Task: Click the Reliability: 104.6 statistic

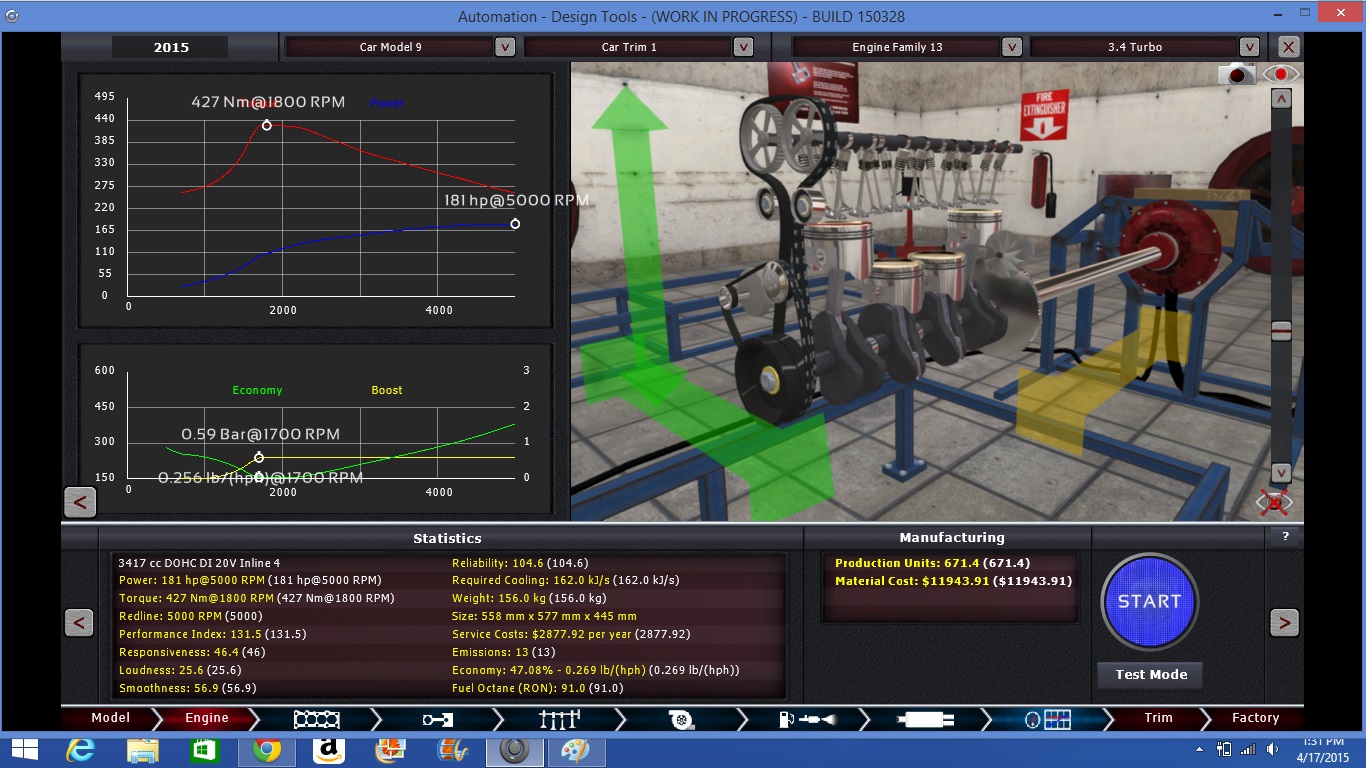Action: click(x=520, y=563)
